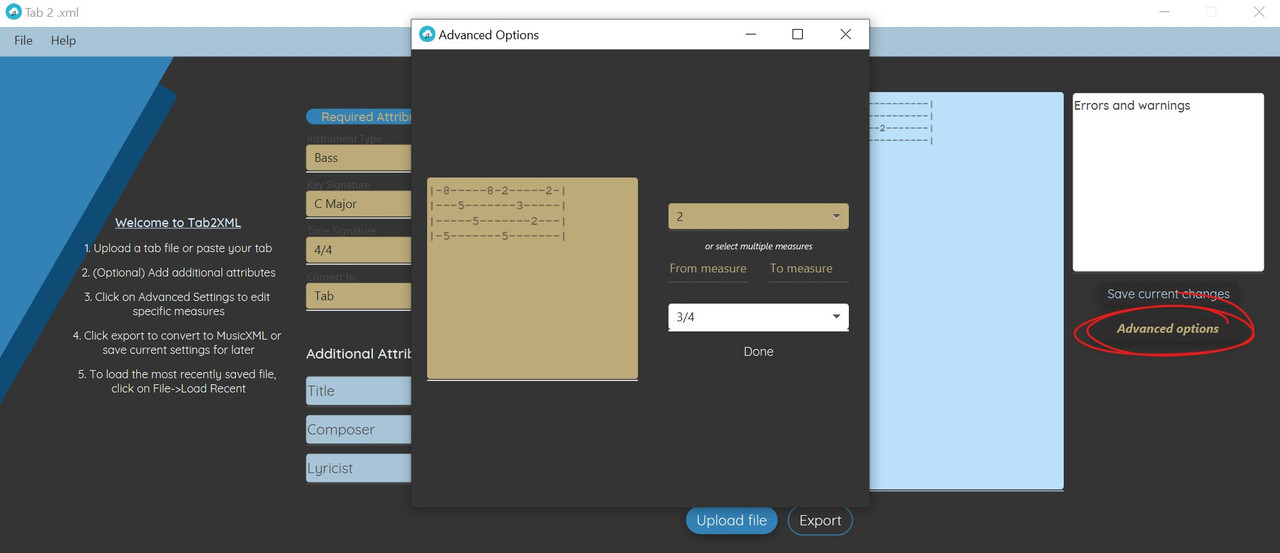Image resolution: width=1280 pixels, height=553 pixels.
Task: Open the 4/4 time signature dropdown
Action: 359,250
